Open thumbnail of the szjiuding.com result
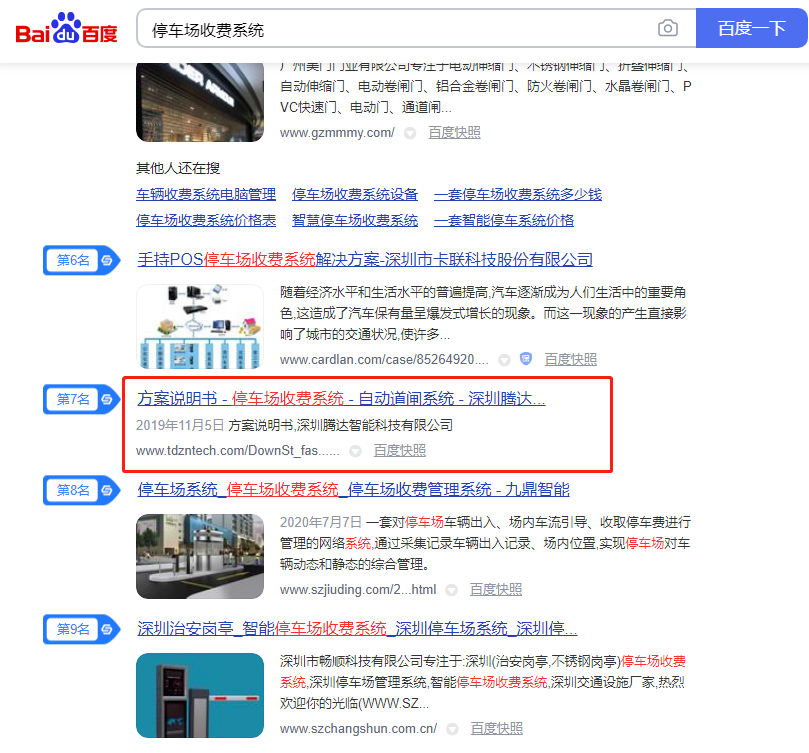 (x=200, y=556)
